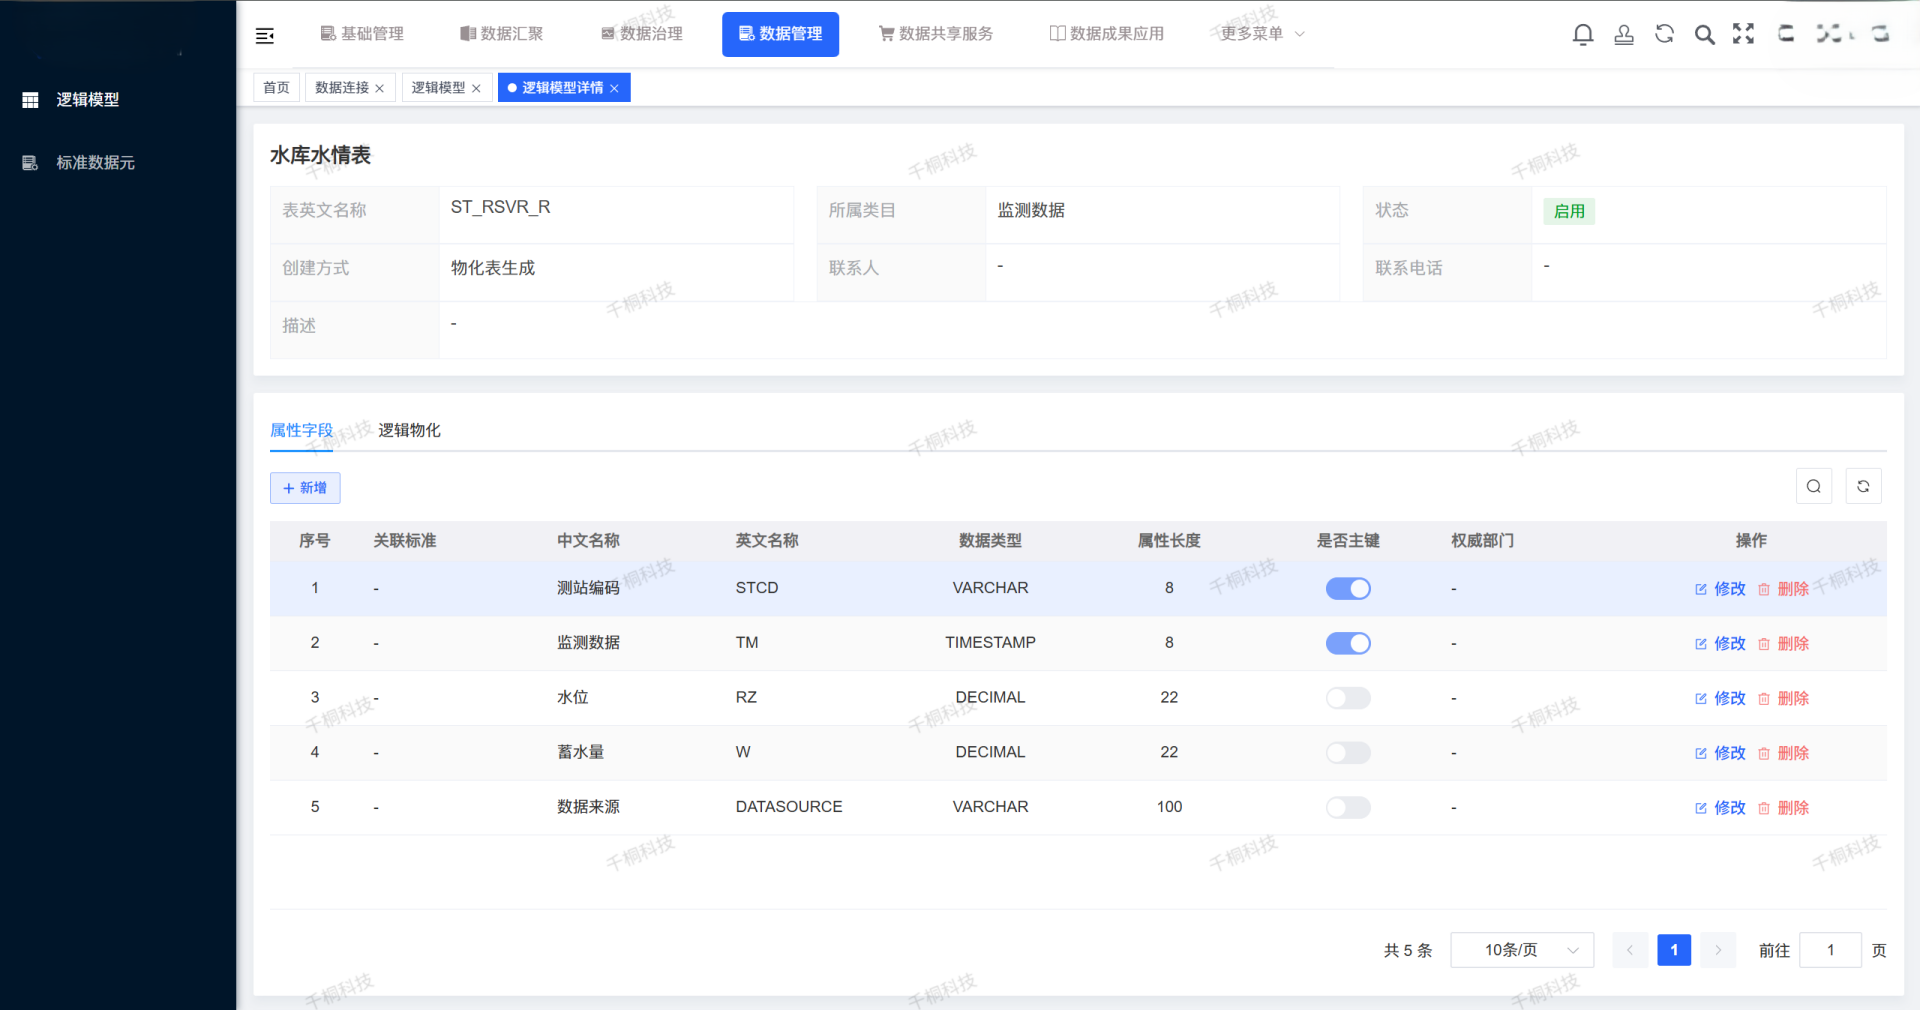This screenshot has width=1920, height=1010.
Task: Open table search with the round magnifier button
Action: tap(1814, 486)
